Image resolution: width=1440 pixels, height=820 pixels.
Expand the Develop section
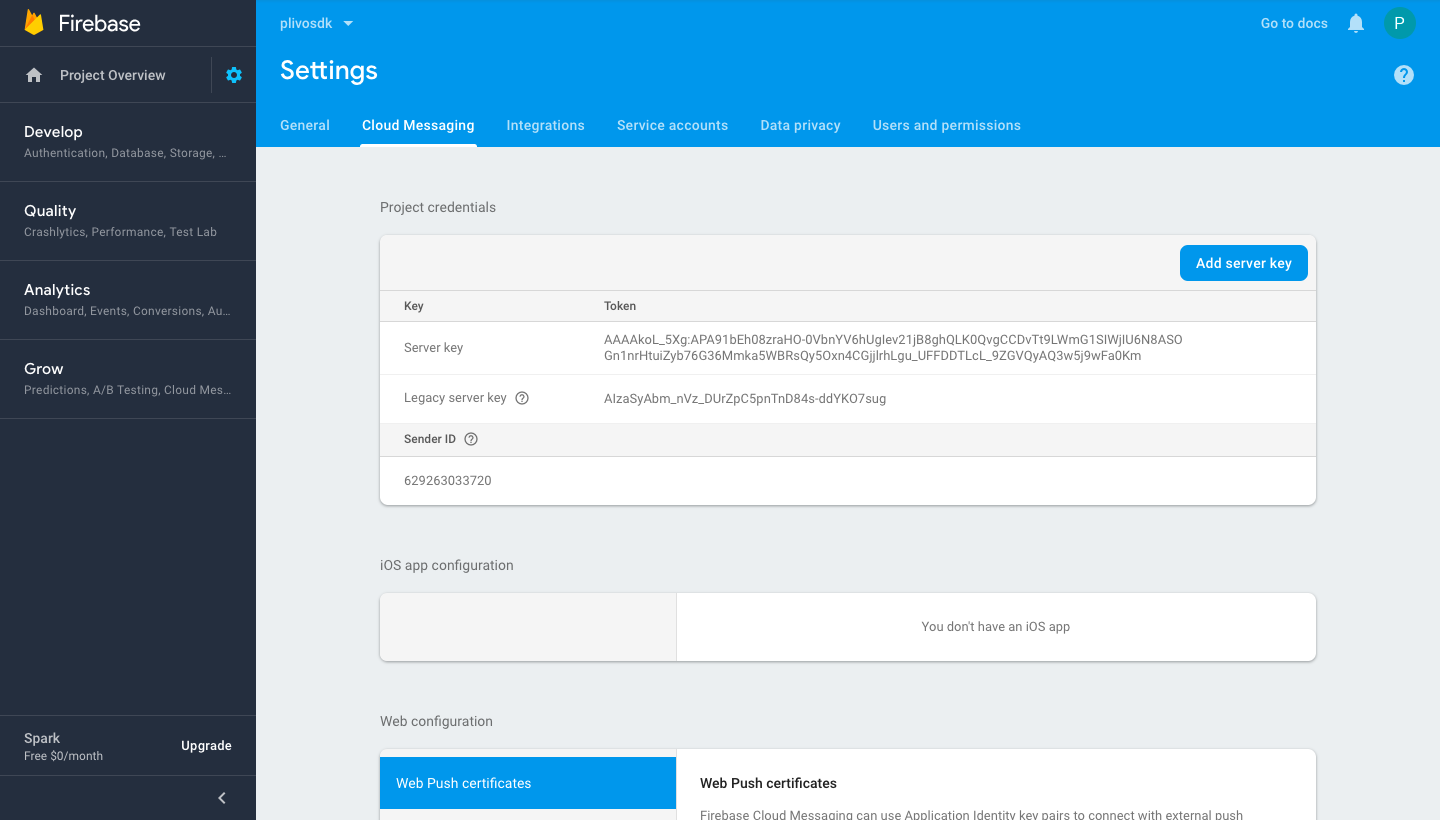tap(127, 141)
